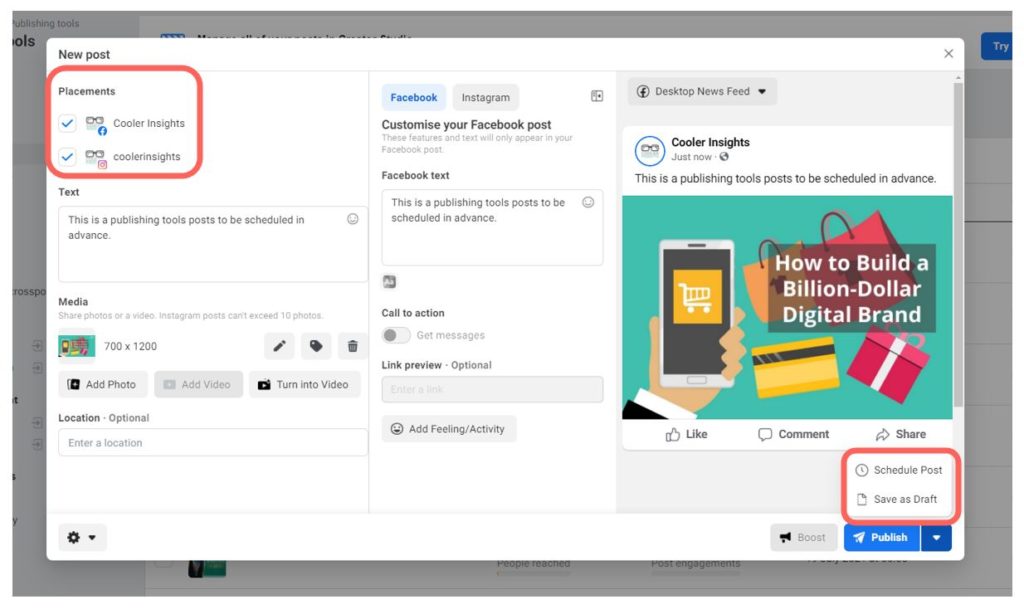Click the Boost button
Screen dimensions: 1024x609
803,537
